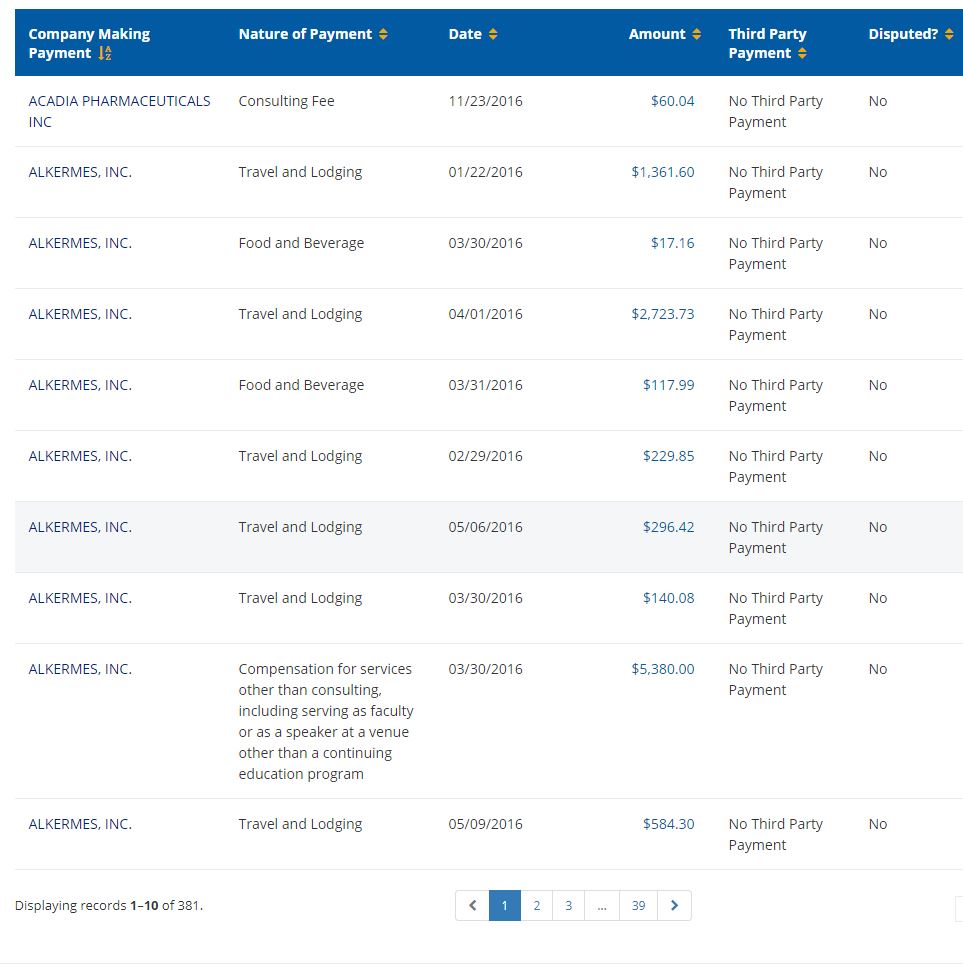Open ALKERMES link for $17.16 row

80,243
